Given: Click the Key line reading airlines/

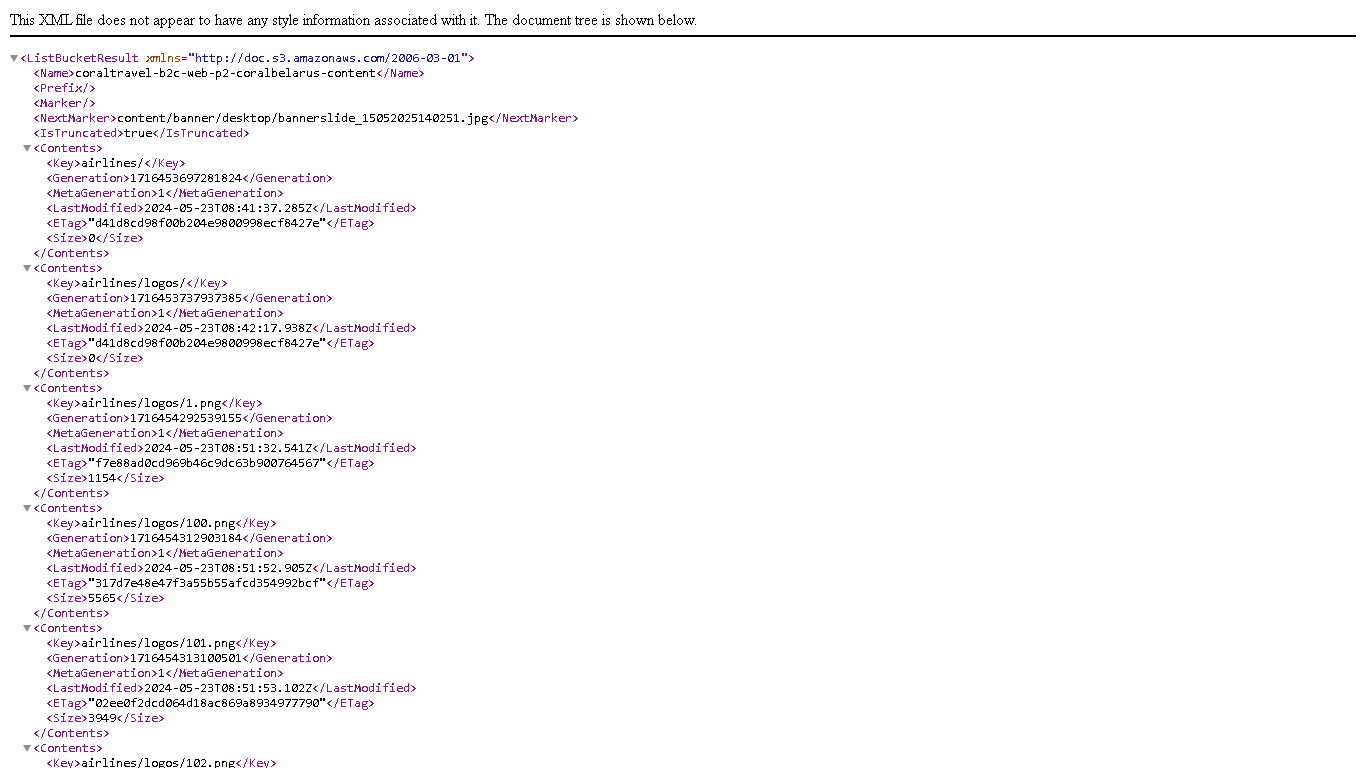Looking at the screenshot, I should point(115,163).
